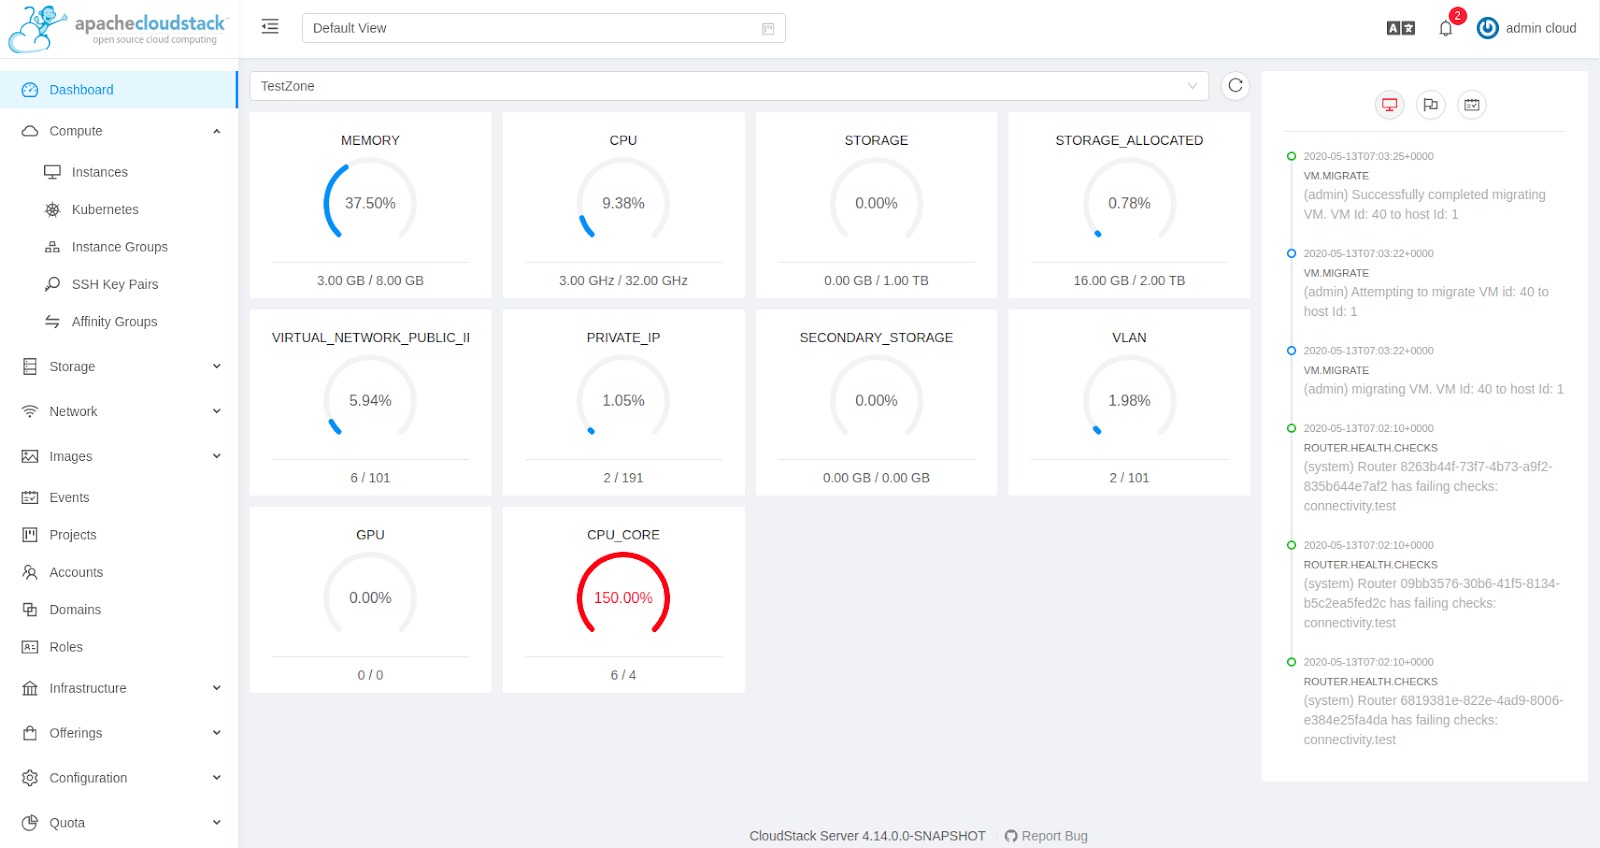1600x848 pixels.
Task: Expand the Network menu chevron
Action: point(216,411)
